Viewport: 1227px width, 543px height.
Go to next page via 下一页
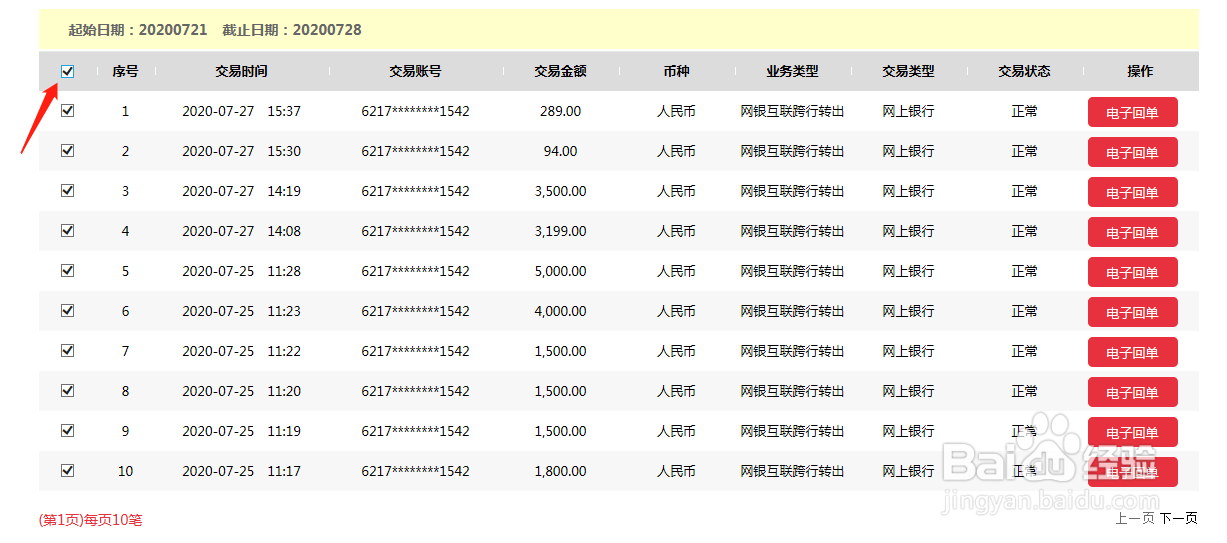coord(1178,518)
